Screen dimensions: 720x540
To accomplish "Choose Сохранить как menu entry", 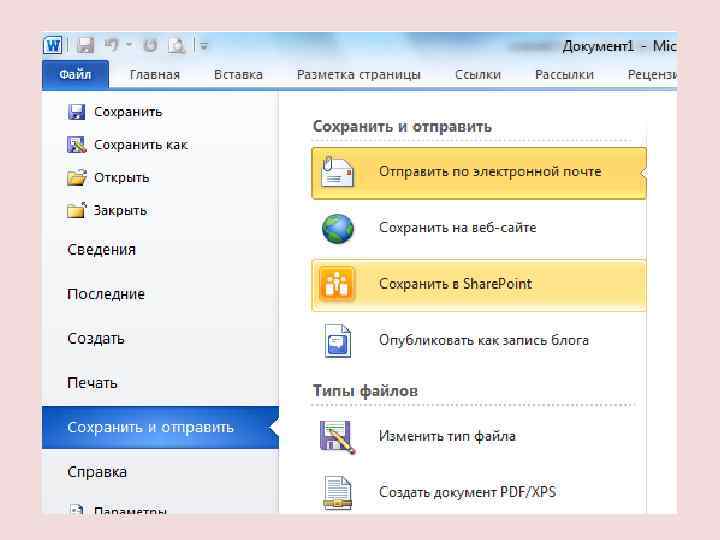I will click(x=141, y=145).
